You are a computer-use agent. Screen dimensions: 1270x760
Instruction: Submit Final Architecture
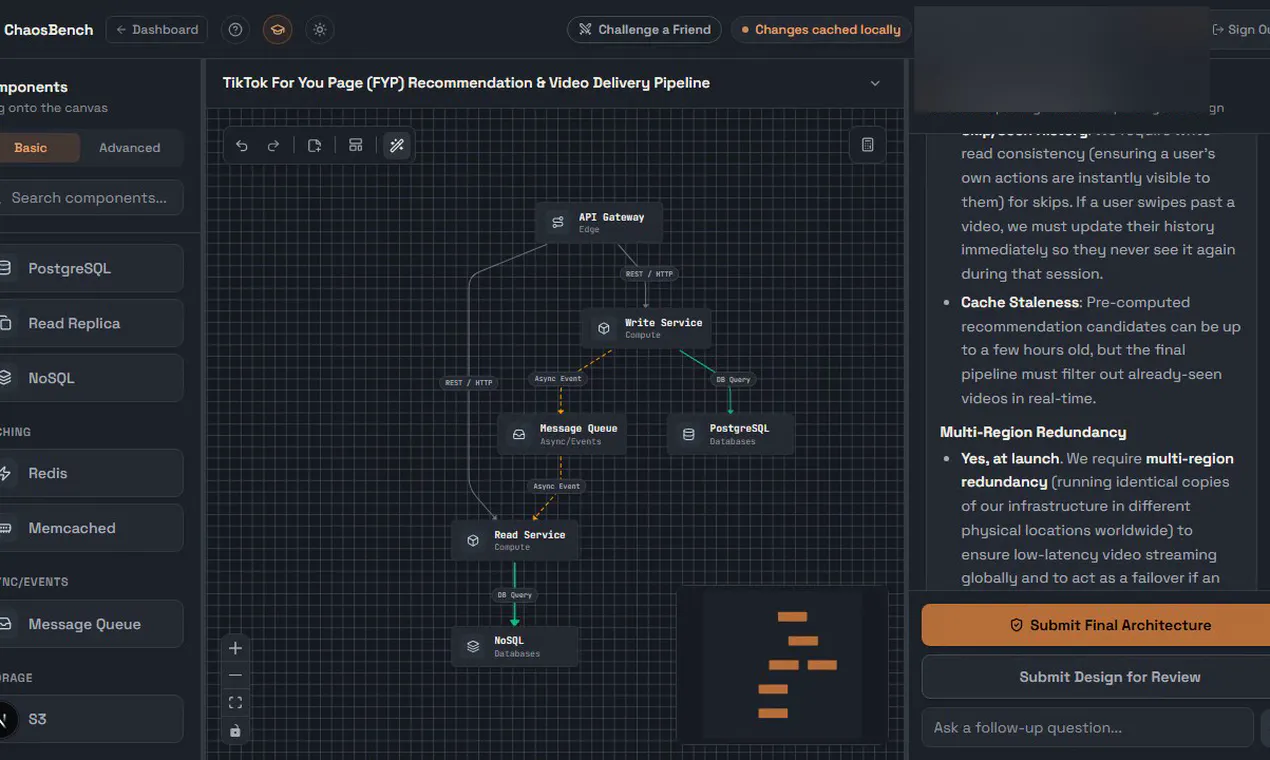pos(1096,625)
